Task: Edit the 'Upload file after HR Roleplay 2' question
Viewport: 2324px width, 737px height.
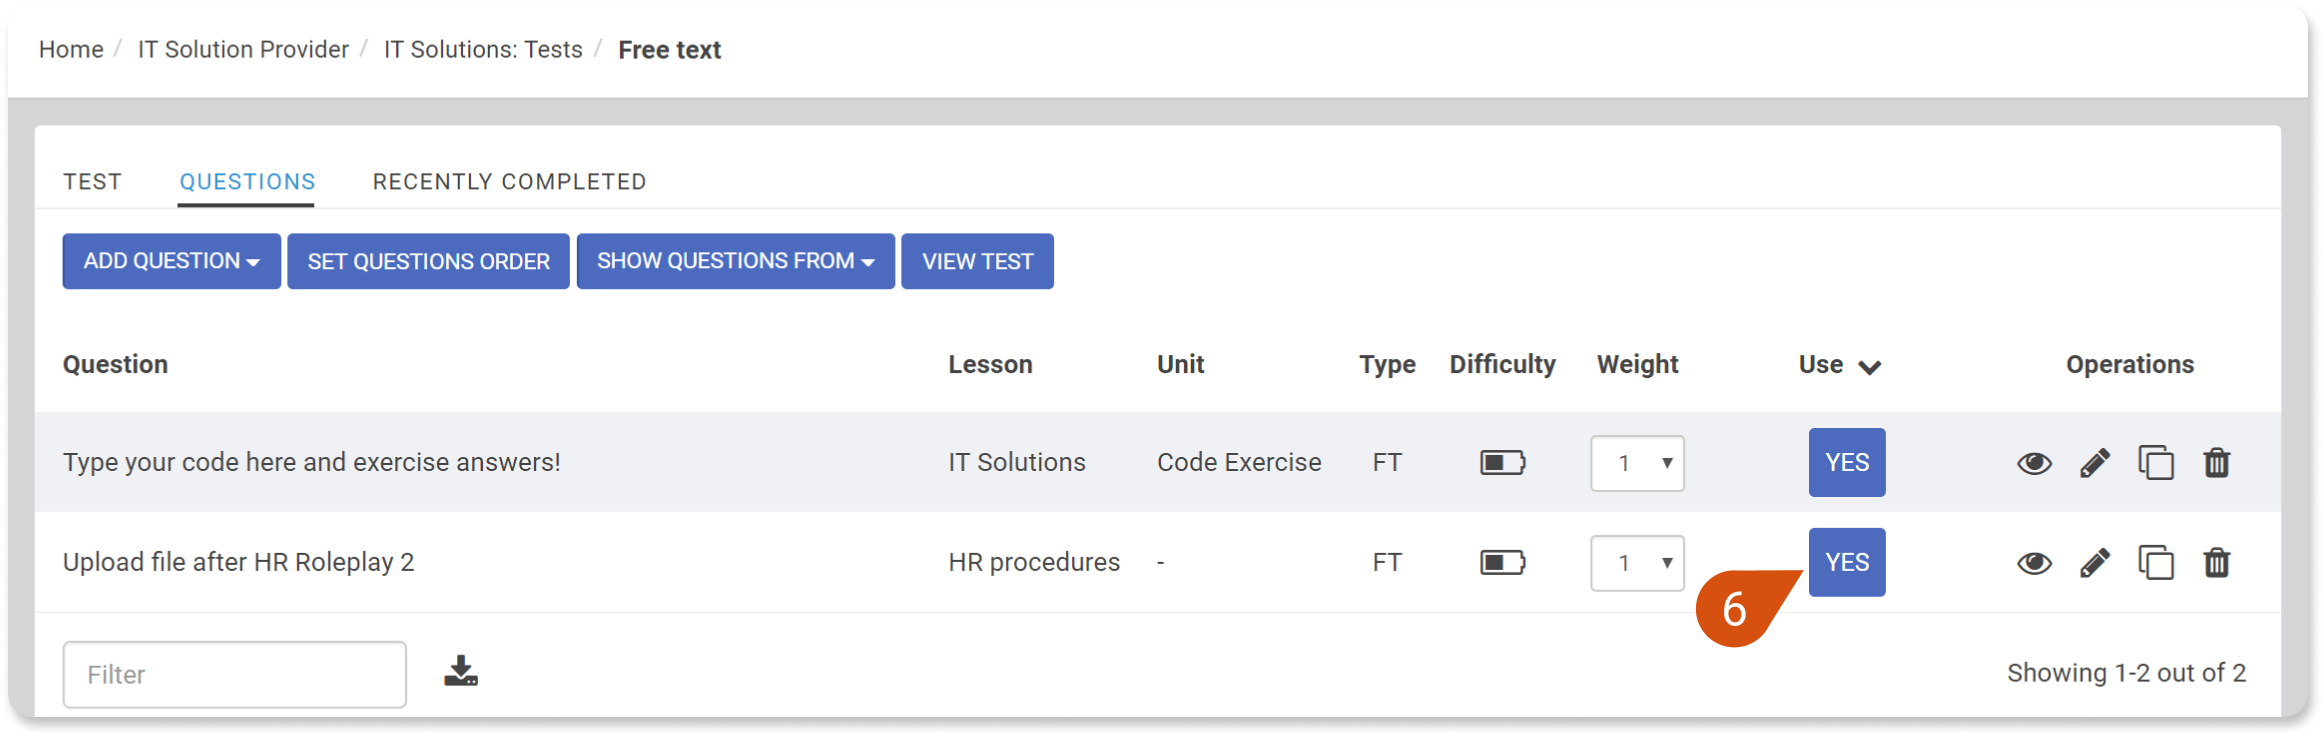Action: coord(2095,563)
